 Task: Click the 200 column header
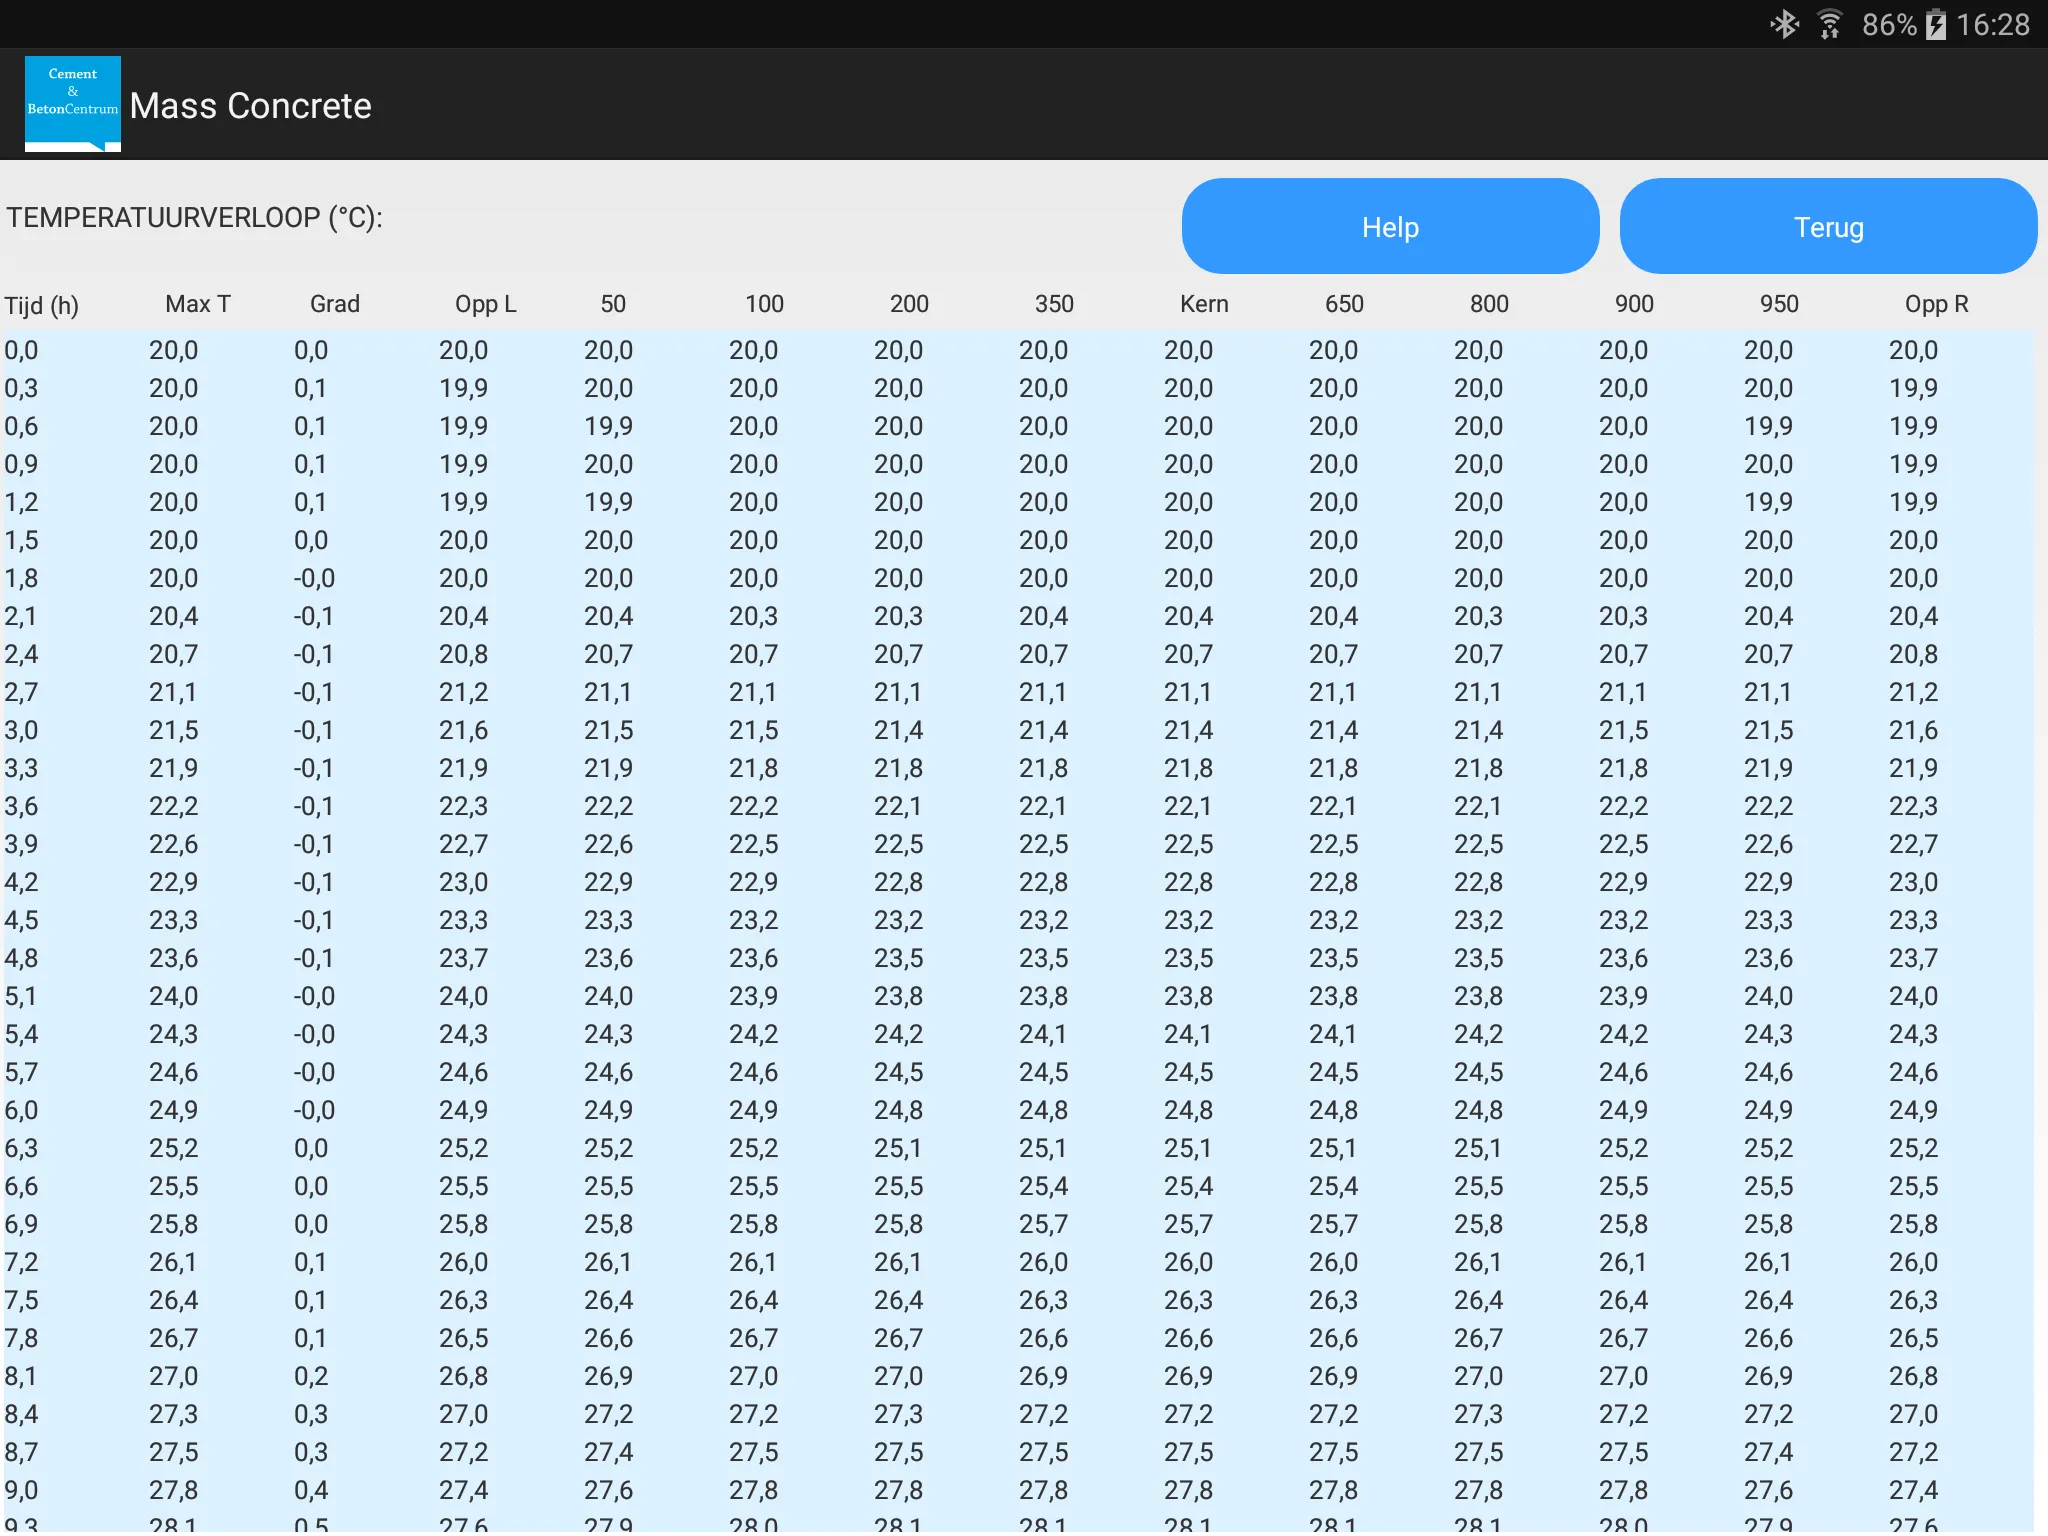coord(909,304)
